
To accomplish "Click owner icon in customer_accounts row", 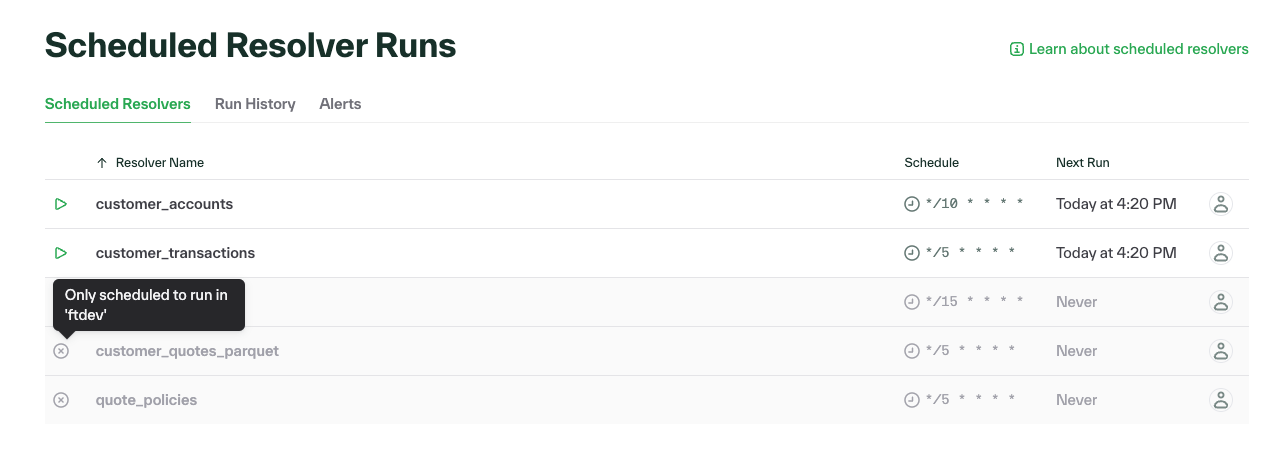I will [x=1220, y=204].
